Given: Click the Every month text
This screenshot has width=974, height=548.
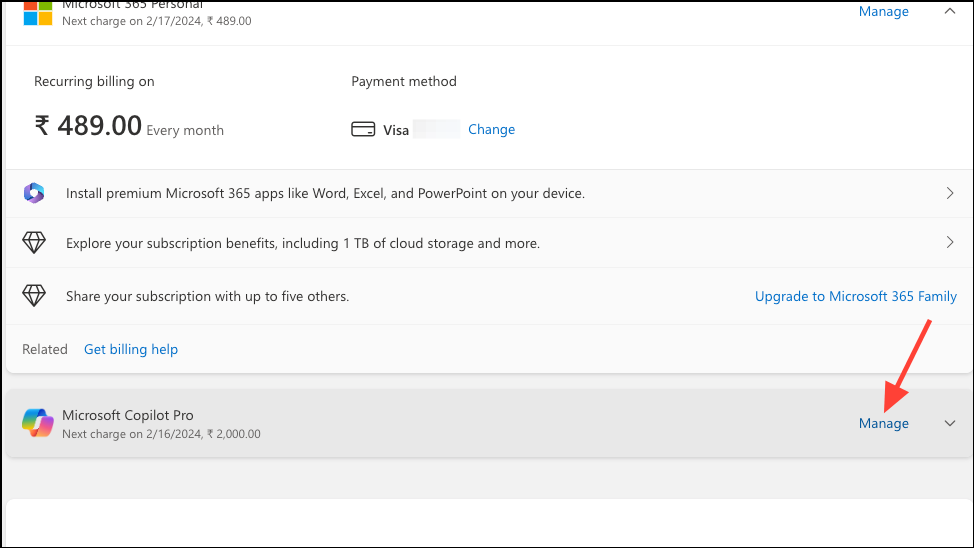Looking at the screenshot, I should pos(185,130).
